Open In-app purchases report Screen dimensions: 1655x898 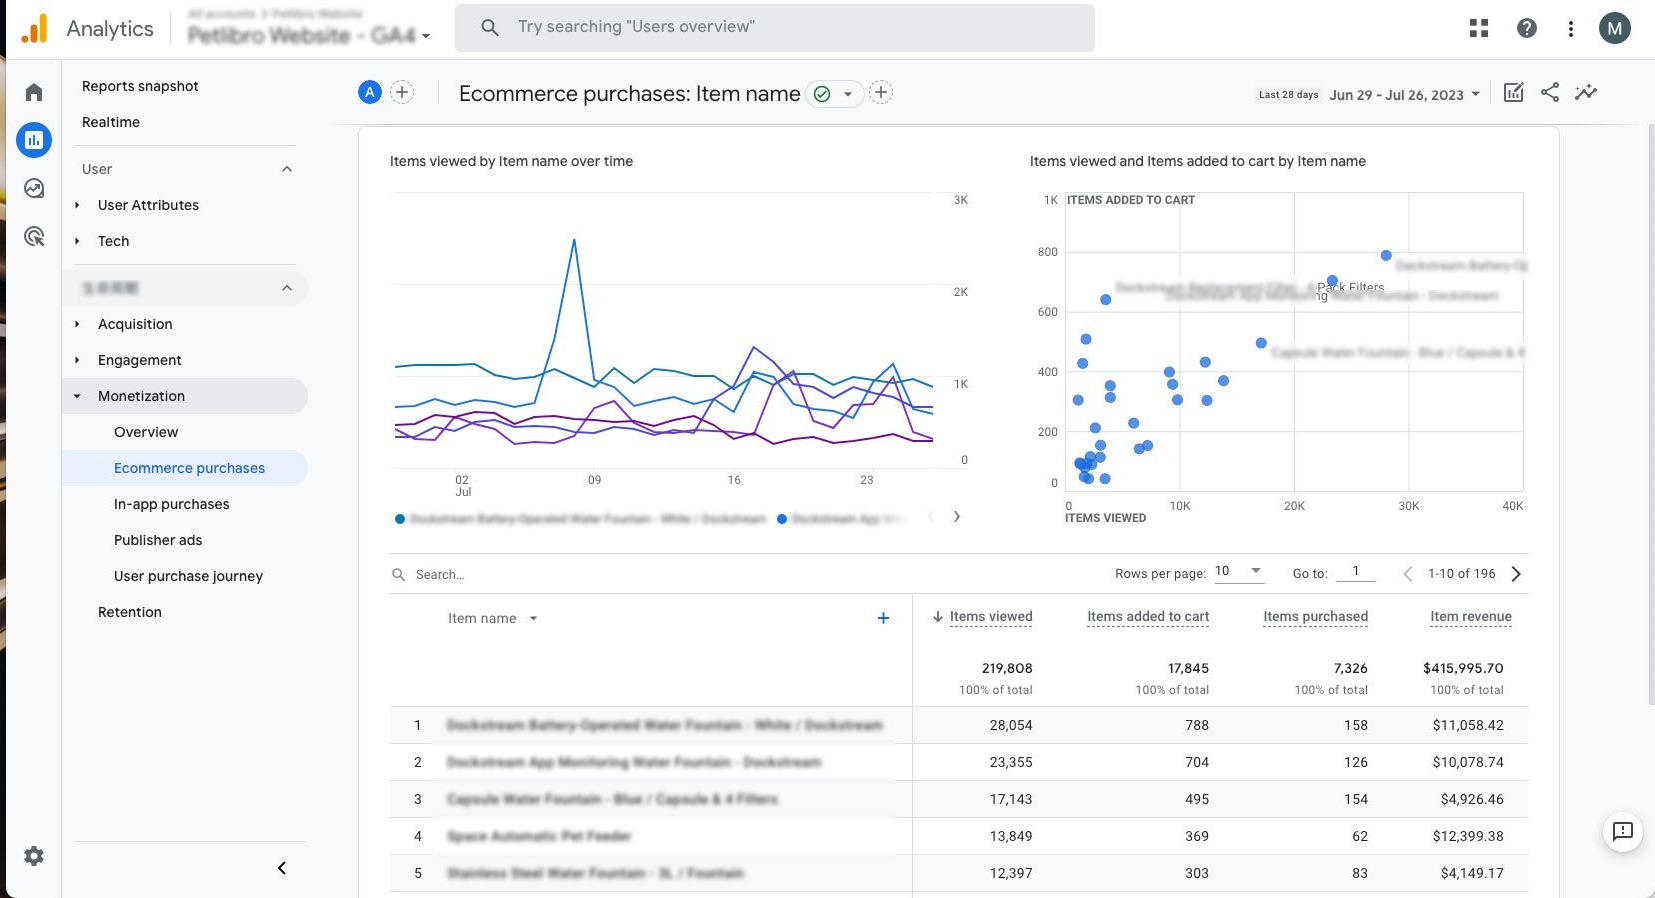click(x=172, y=504)
